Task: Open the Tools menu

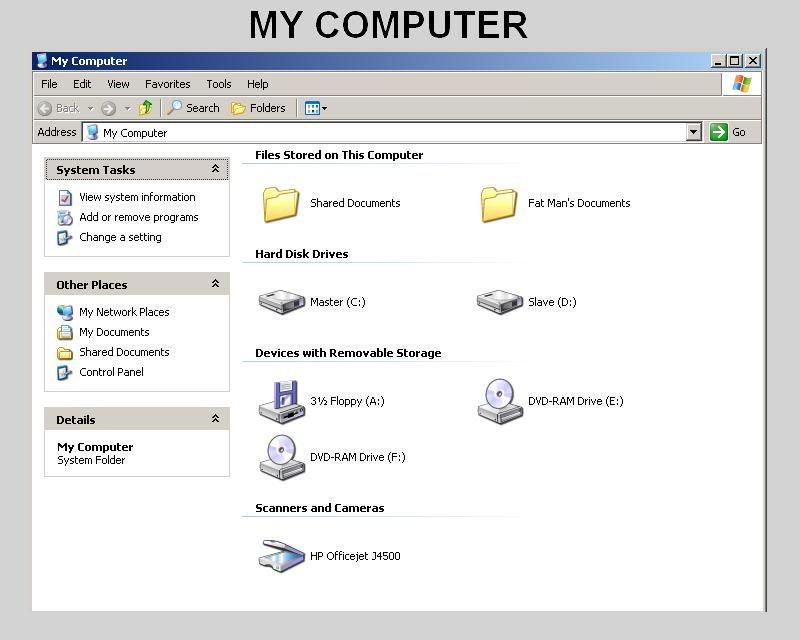Action: point(218,84)
